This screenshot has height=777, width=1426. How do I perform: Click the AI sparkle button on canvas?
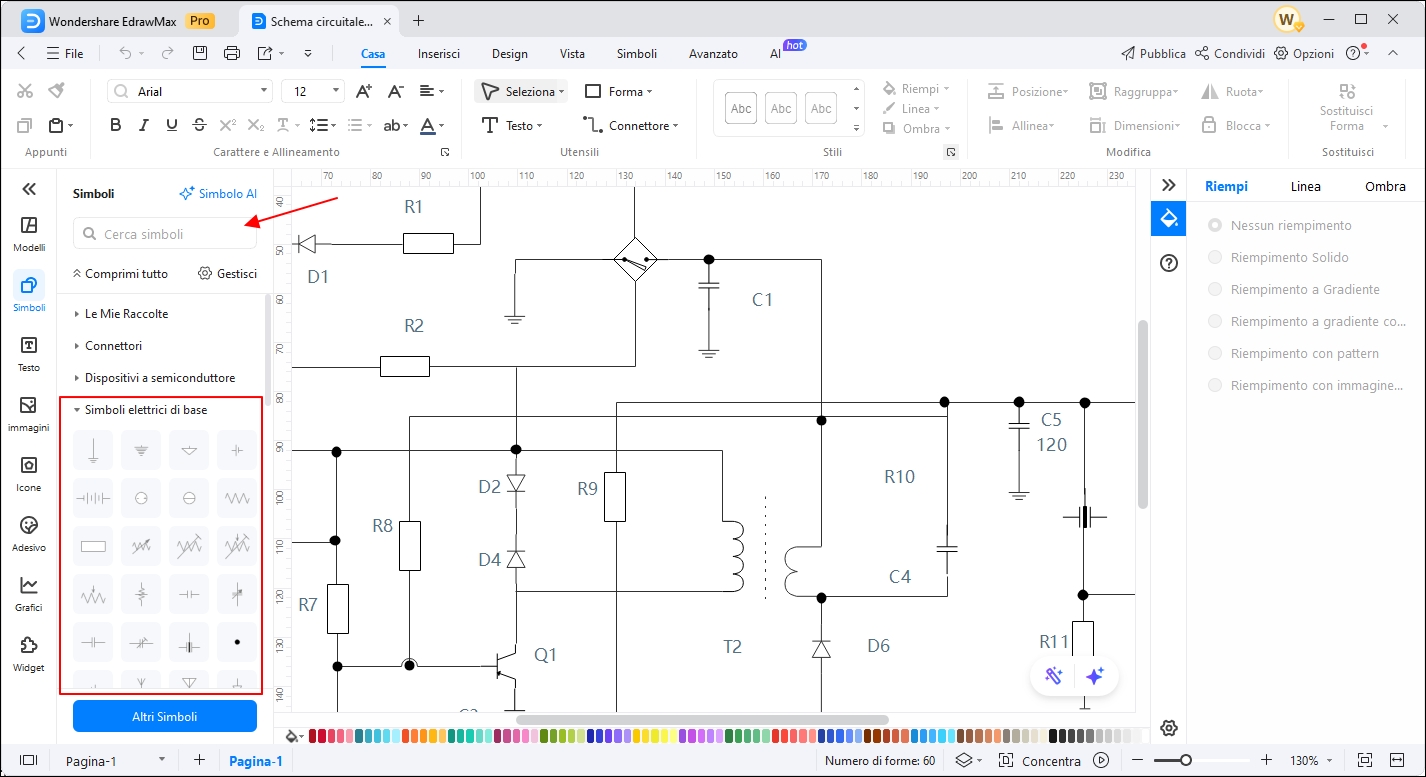1095,676
